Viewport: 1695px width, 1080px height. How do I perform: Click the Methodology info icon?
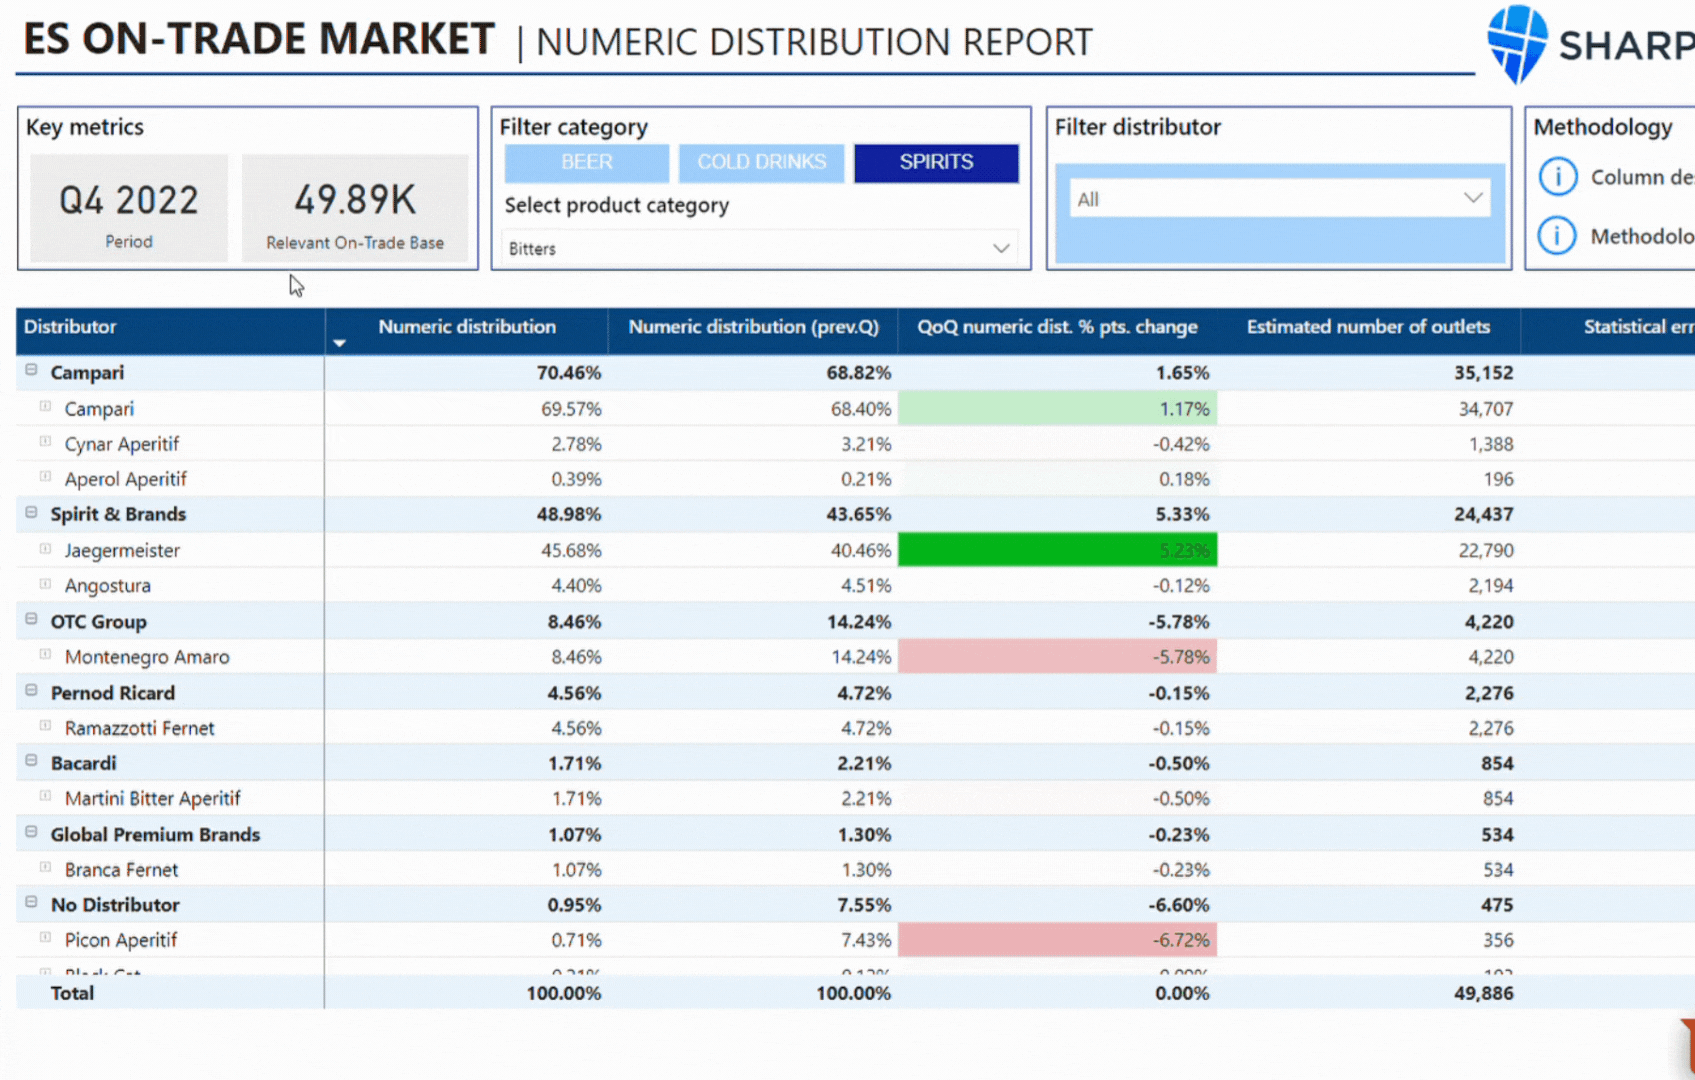pyautogui.click(x=1557, y=236)
